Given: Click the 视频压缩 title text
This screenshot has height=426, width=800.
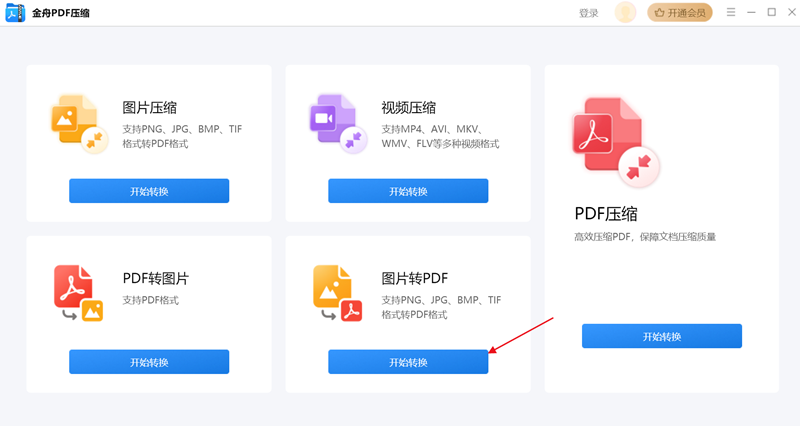Looking at the screenshot, I should click(409, 108).
